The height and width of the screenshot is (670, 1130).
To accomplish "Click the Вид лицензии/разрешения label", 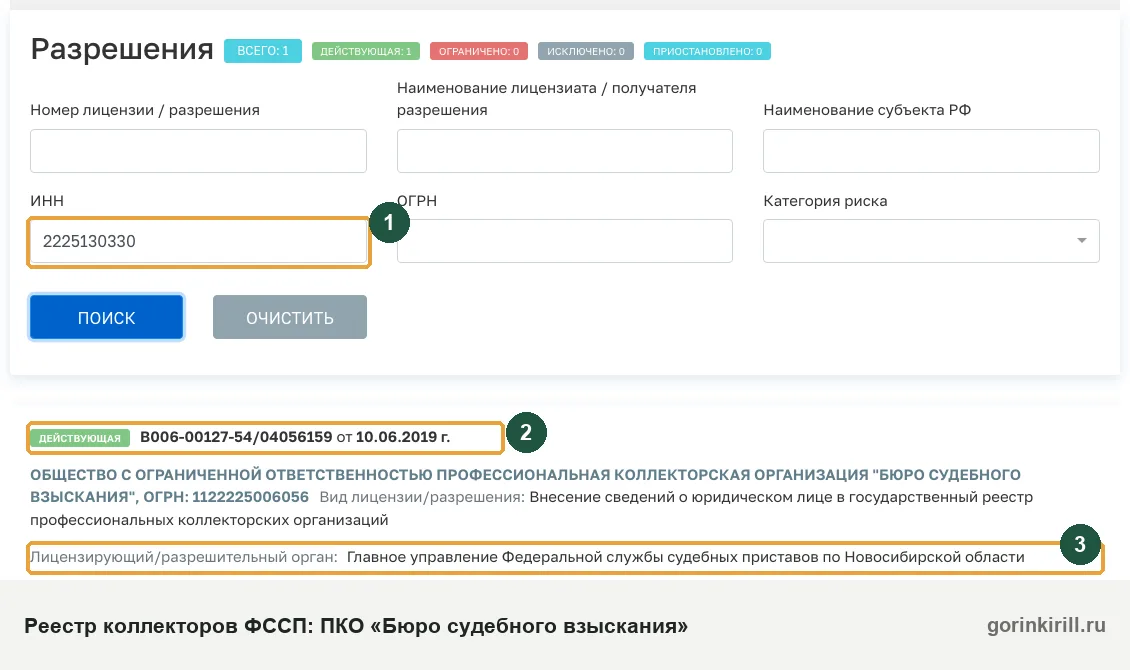I will [x=422, y=497].
